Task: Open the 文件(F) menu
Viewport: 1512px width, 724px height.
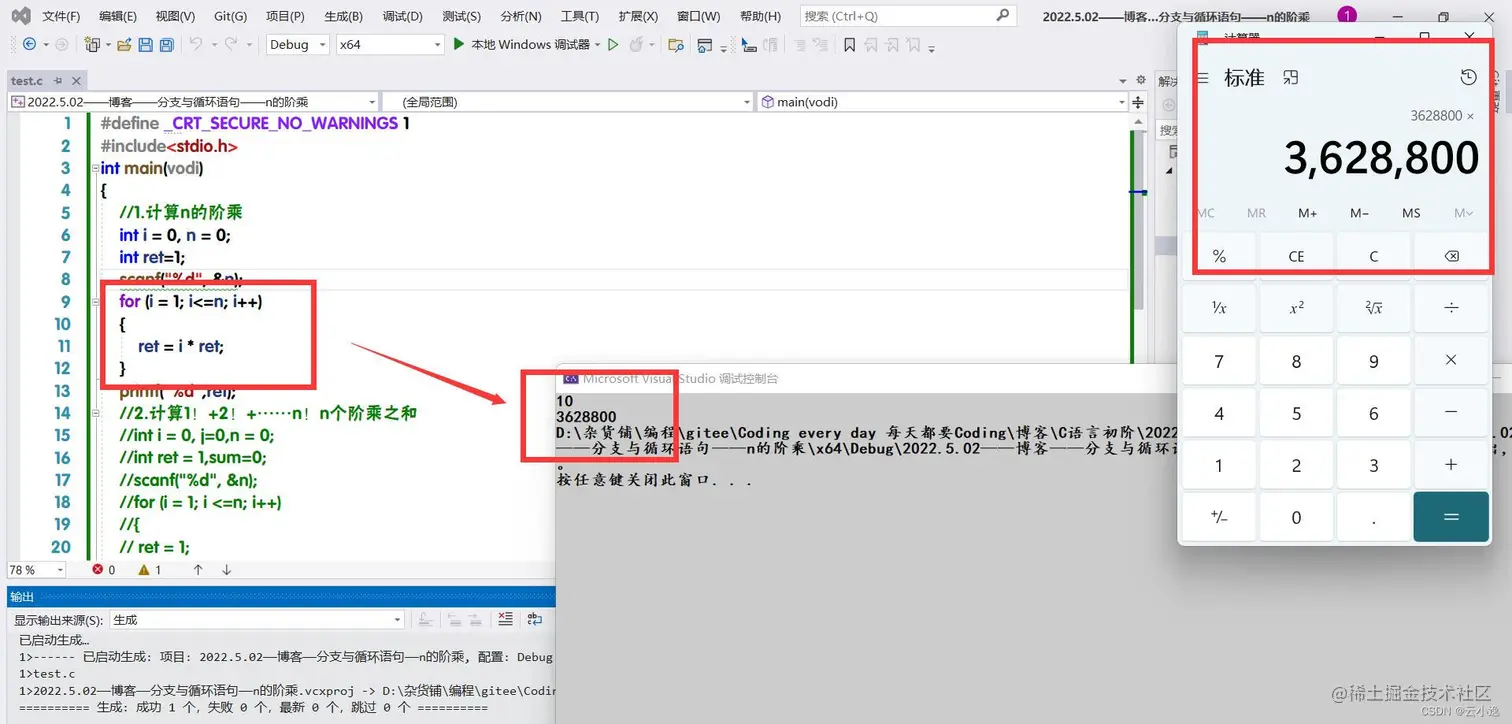Action: point(61,16)
